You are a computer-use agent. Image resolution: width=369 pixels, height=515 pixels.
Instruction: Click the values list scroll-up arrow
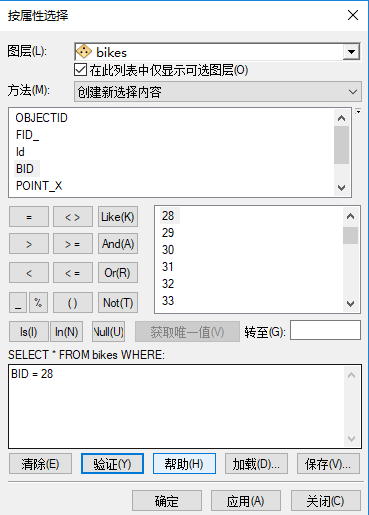pos(350,216)
